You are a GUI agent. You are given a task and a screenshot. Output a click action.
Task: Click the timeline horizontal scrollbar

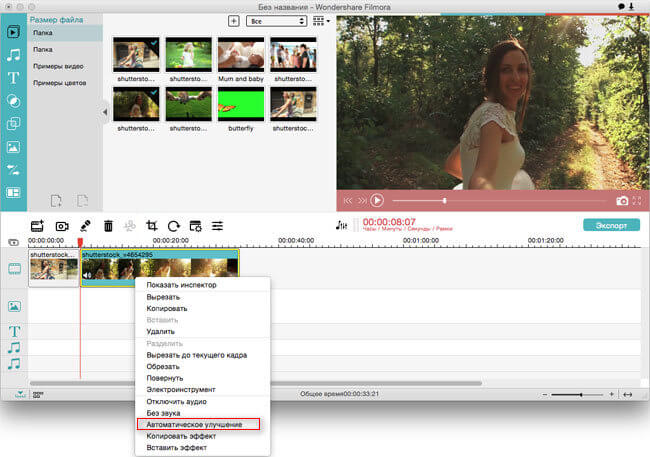click(x=256, y=383)
